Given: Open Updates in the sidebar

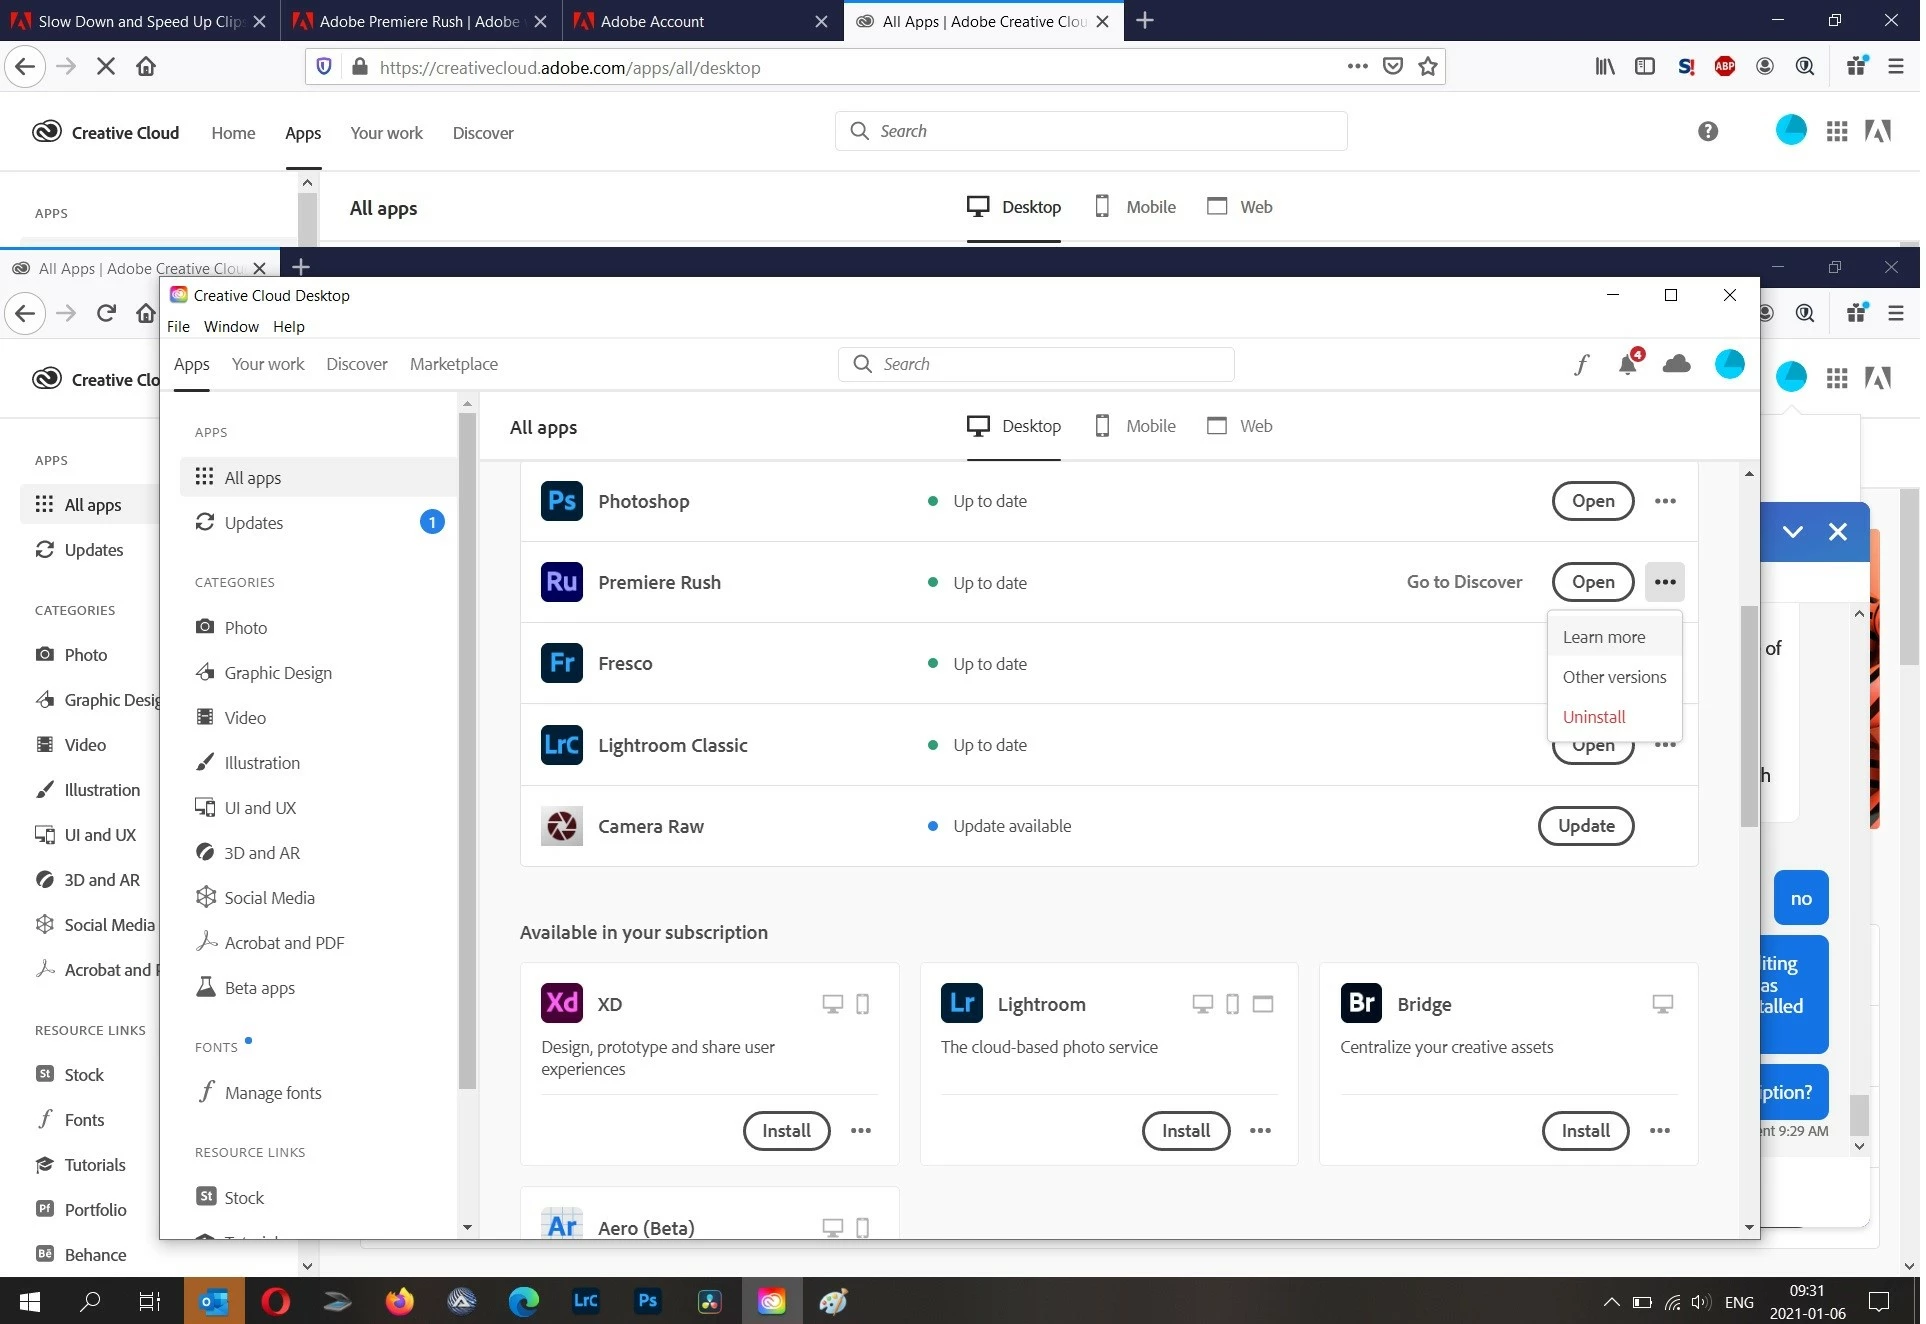Looking at the screenshot, I should (254, 524).
